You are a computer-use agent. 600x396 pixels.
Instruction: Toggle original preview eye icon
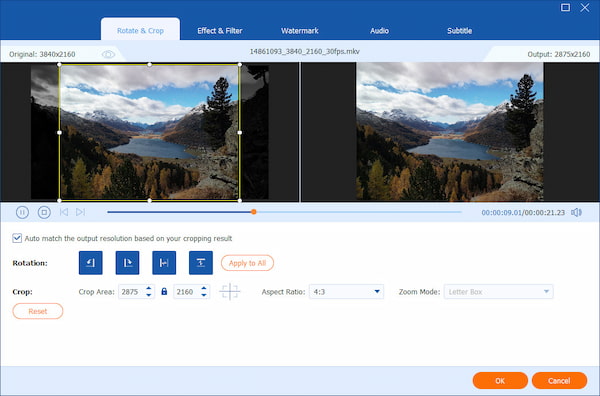click(108, 54)
